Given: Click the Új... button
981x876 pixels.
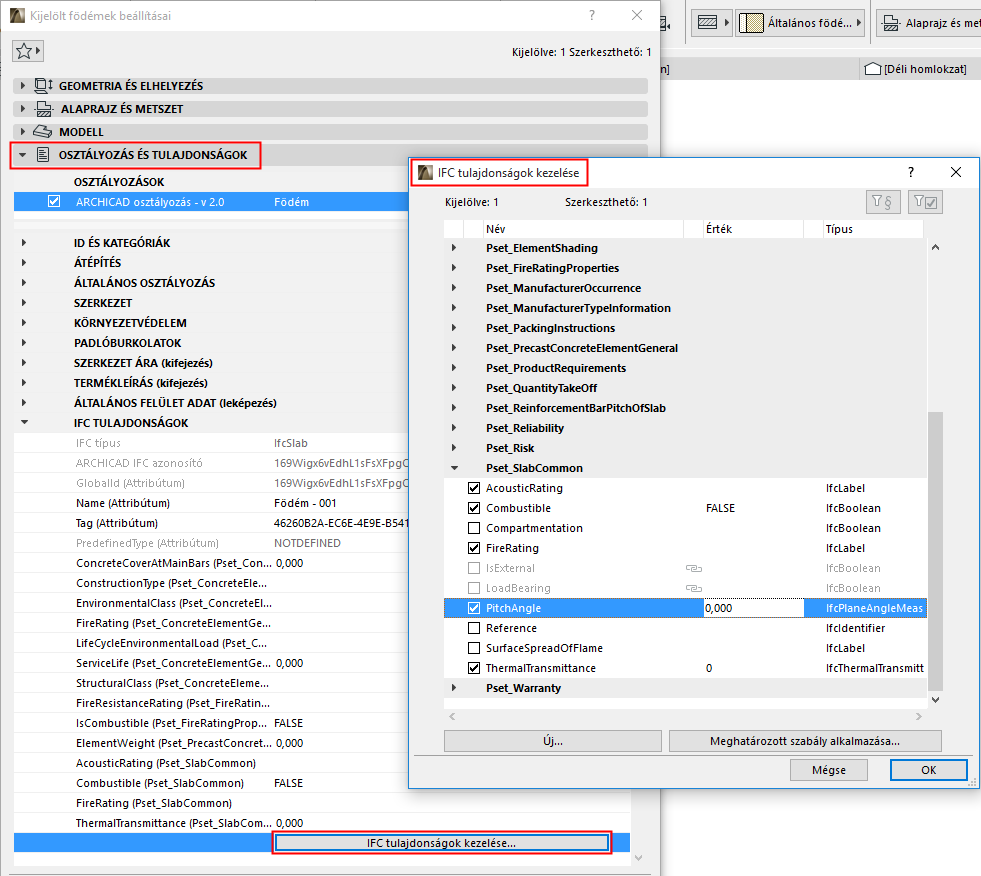Looking at the screenshot, I should 552,741.
